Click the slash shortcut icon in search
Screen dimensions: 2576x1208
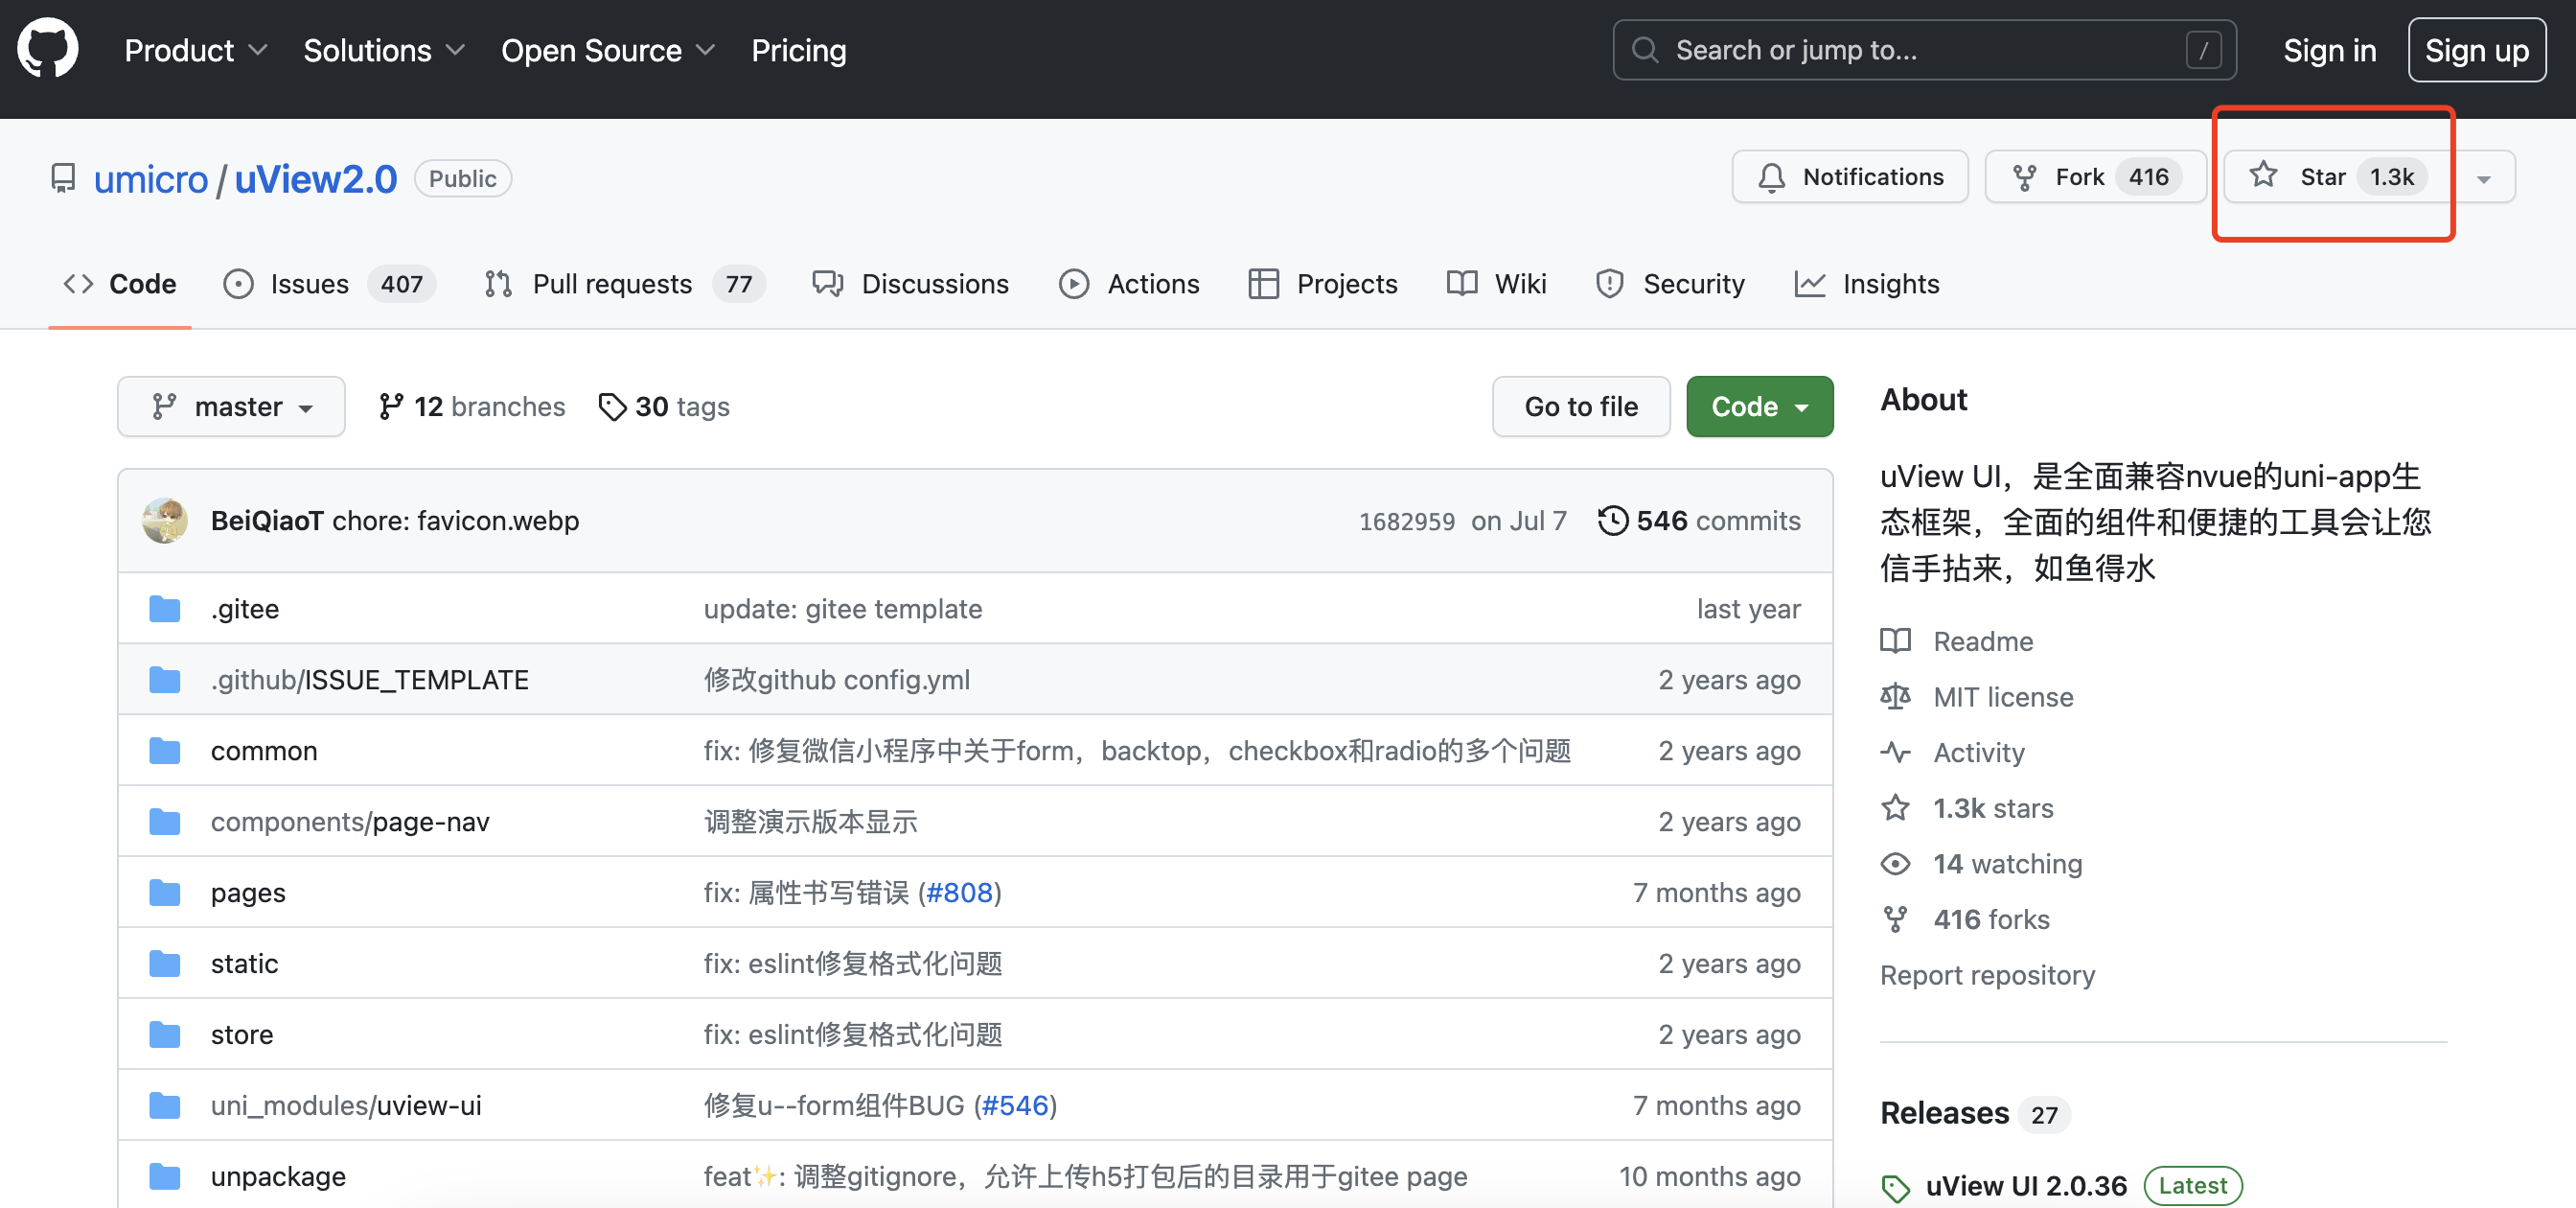pos(2204,50)
